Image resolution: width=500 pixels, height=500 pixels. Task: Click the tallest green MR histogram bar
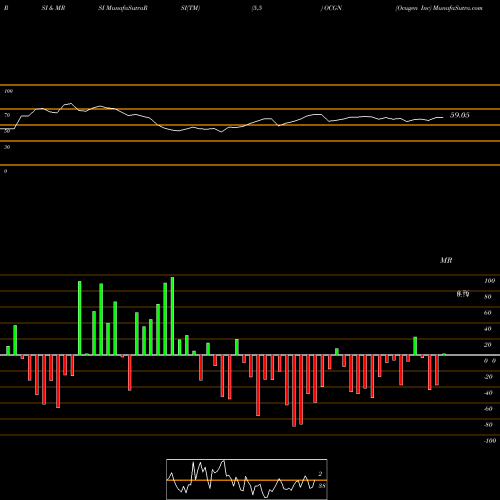172,316
